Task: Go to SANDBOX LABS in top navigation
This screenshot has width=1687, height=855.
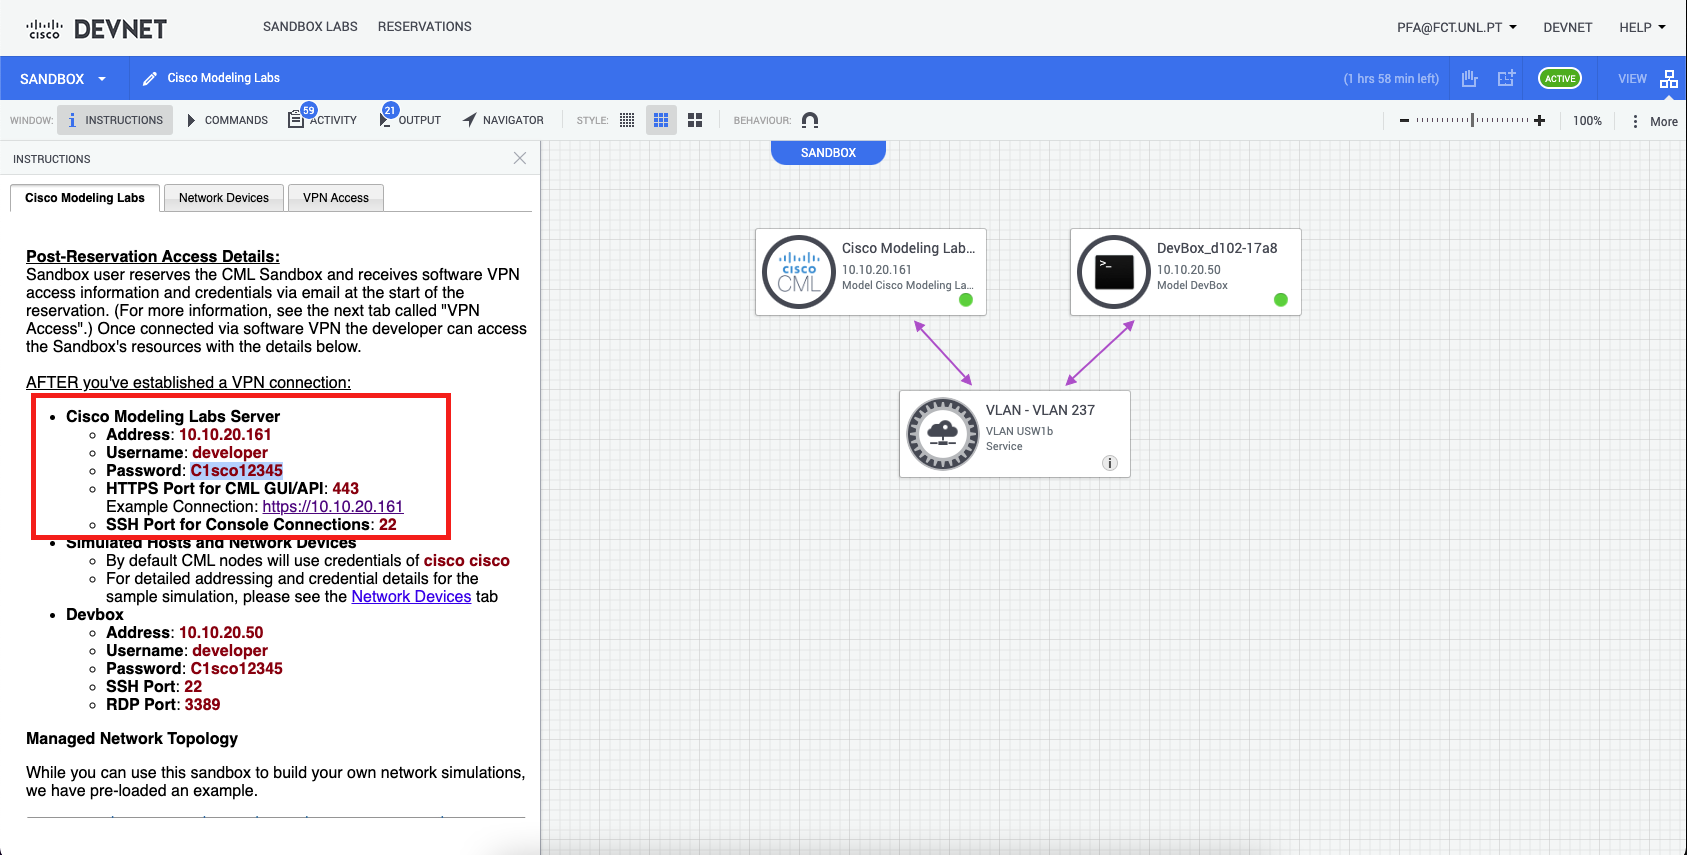Action: click(x=310, y=27)
